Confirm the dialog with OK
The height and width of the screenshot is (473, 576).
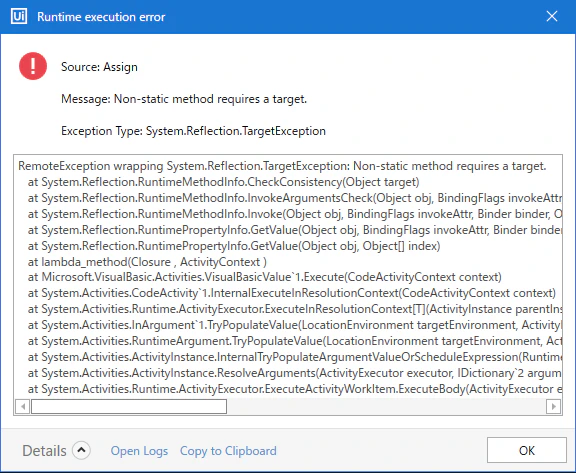(527, 450)
